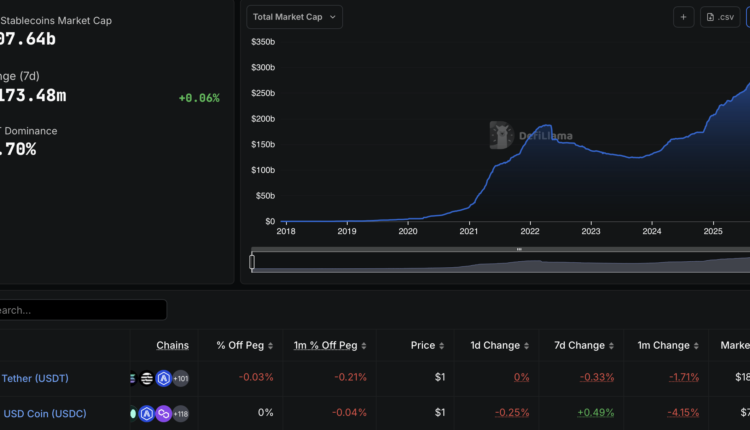Click the Arbitrum chain icon in Tether row
The height and width of the screenshot is (430, 750).
[x=164, y=378]
